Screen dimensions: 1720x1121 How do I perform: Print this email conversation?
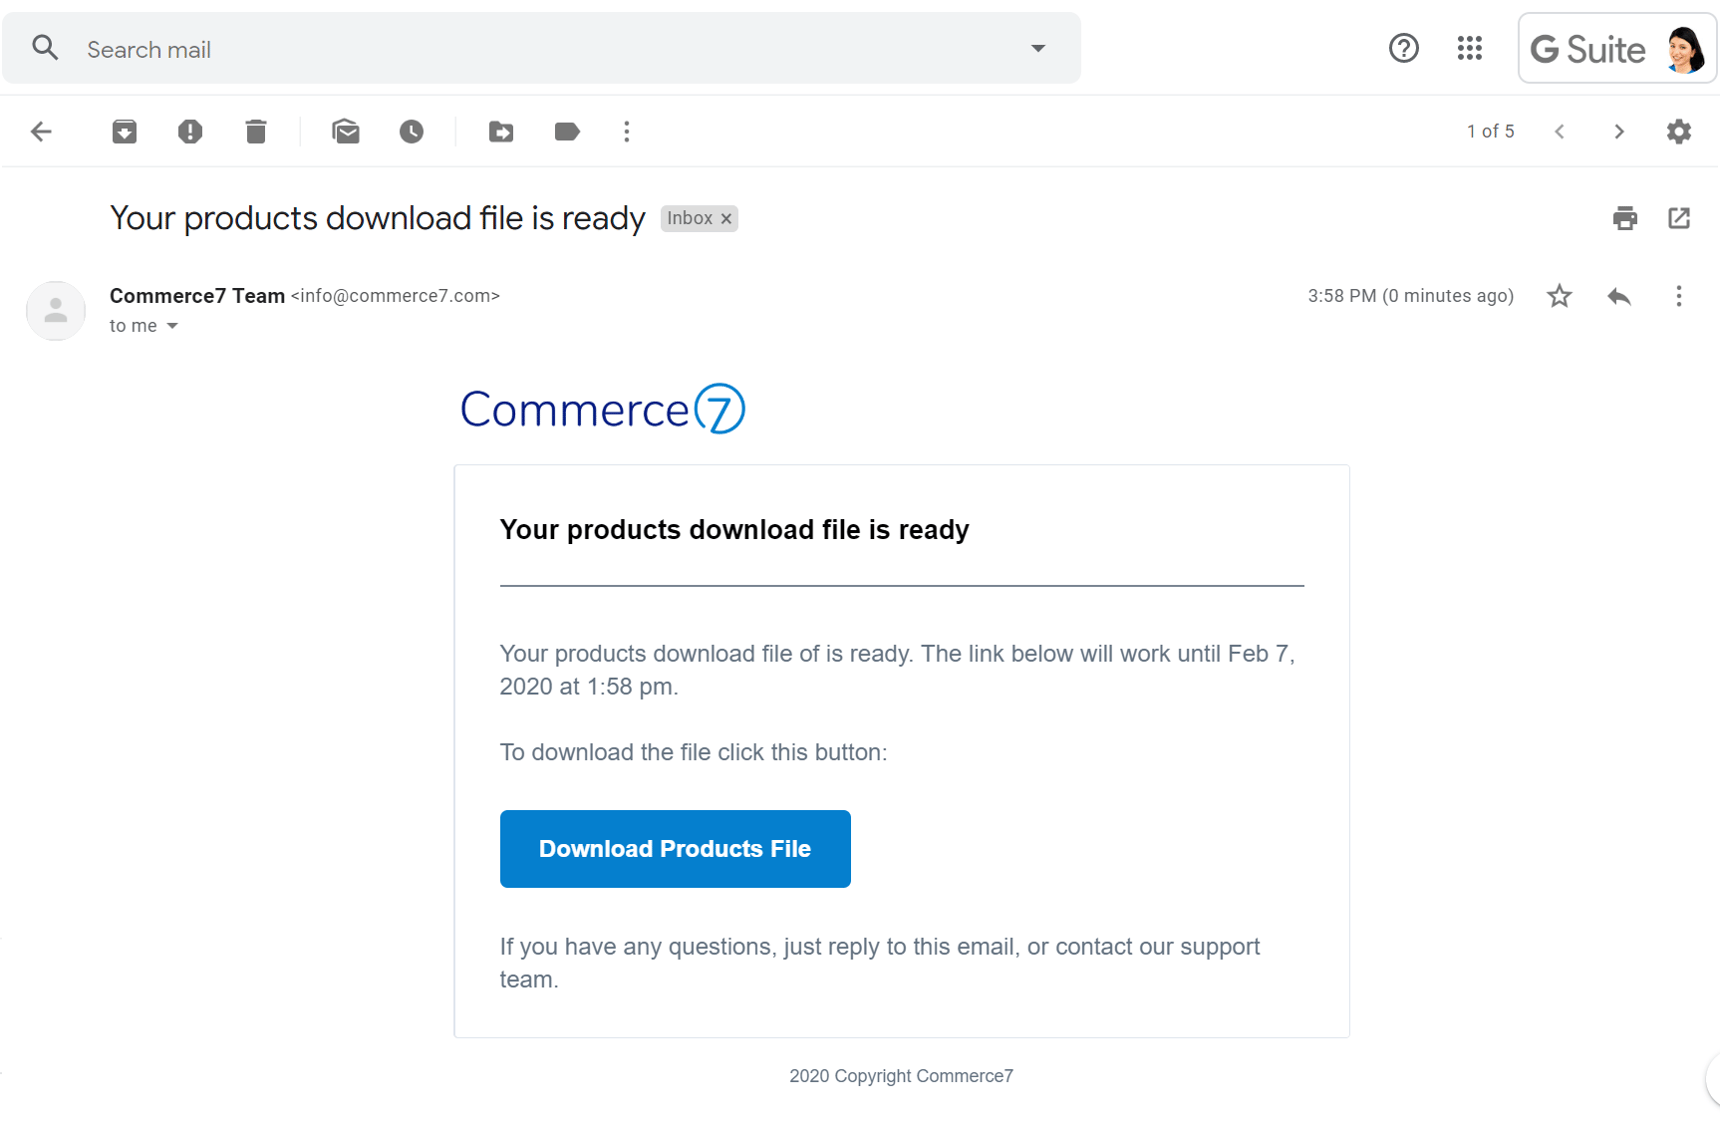click(x=1625, y=218)
